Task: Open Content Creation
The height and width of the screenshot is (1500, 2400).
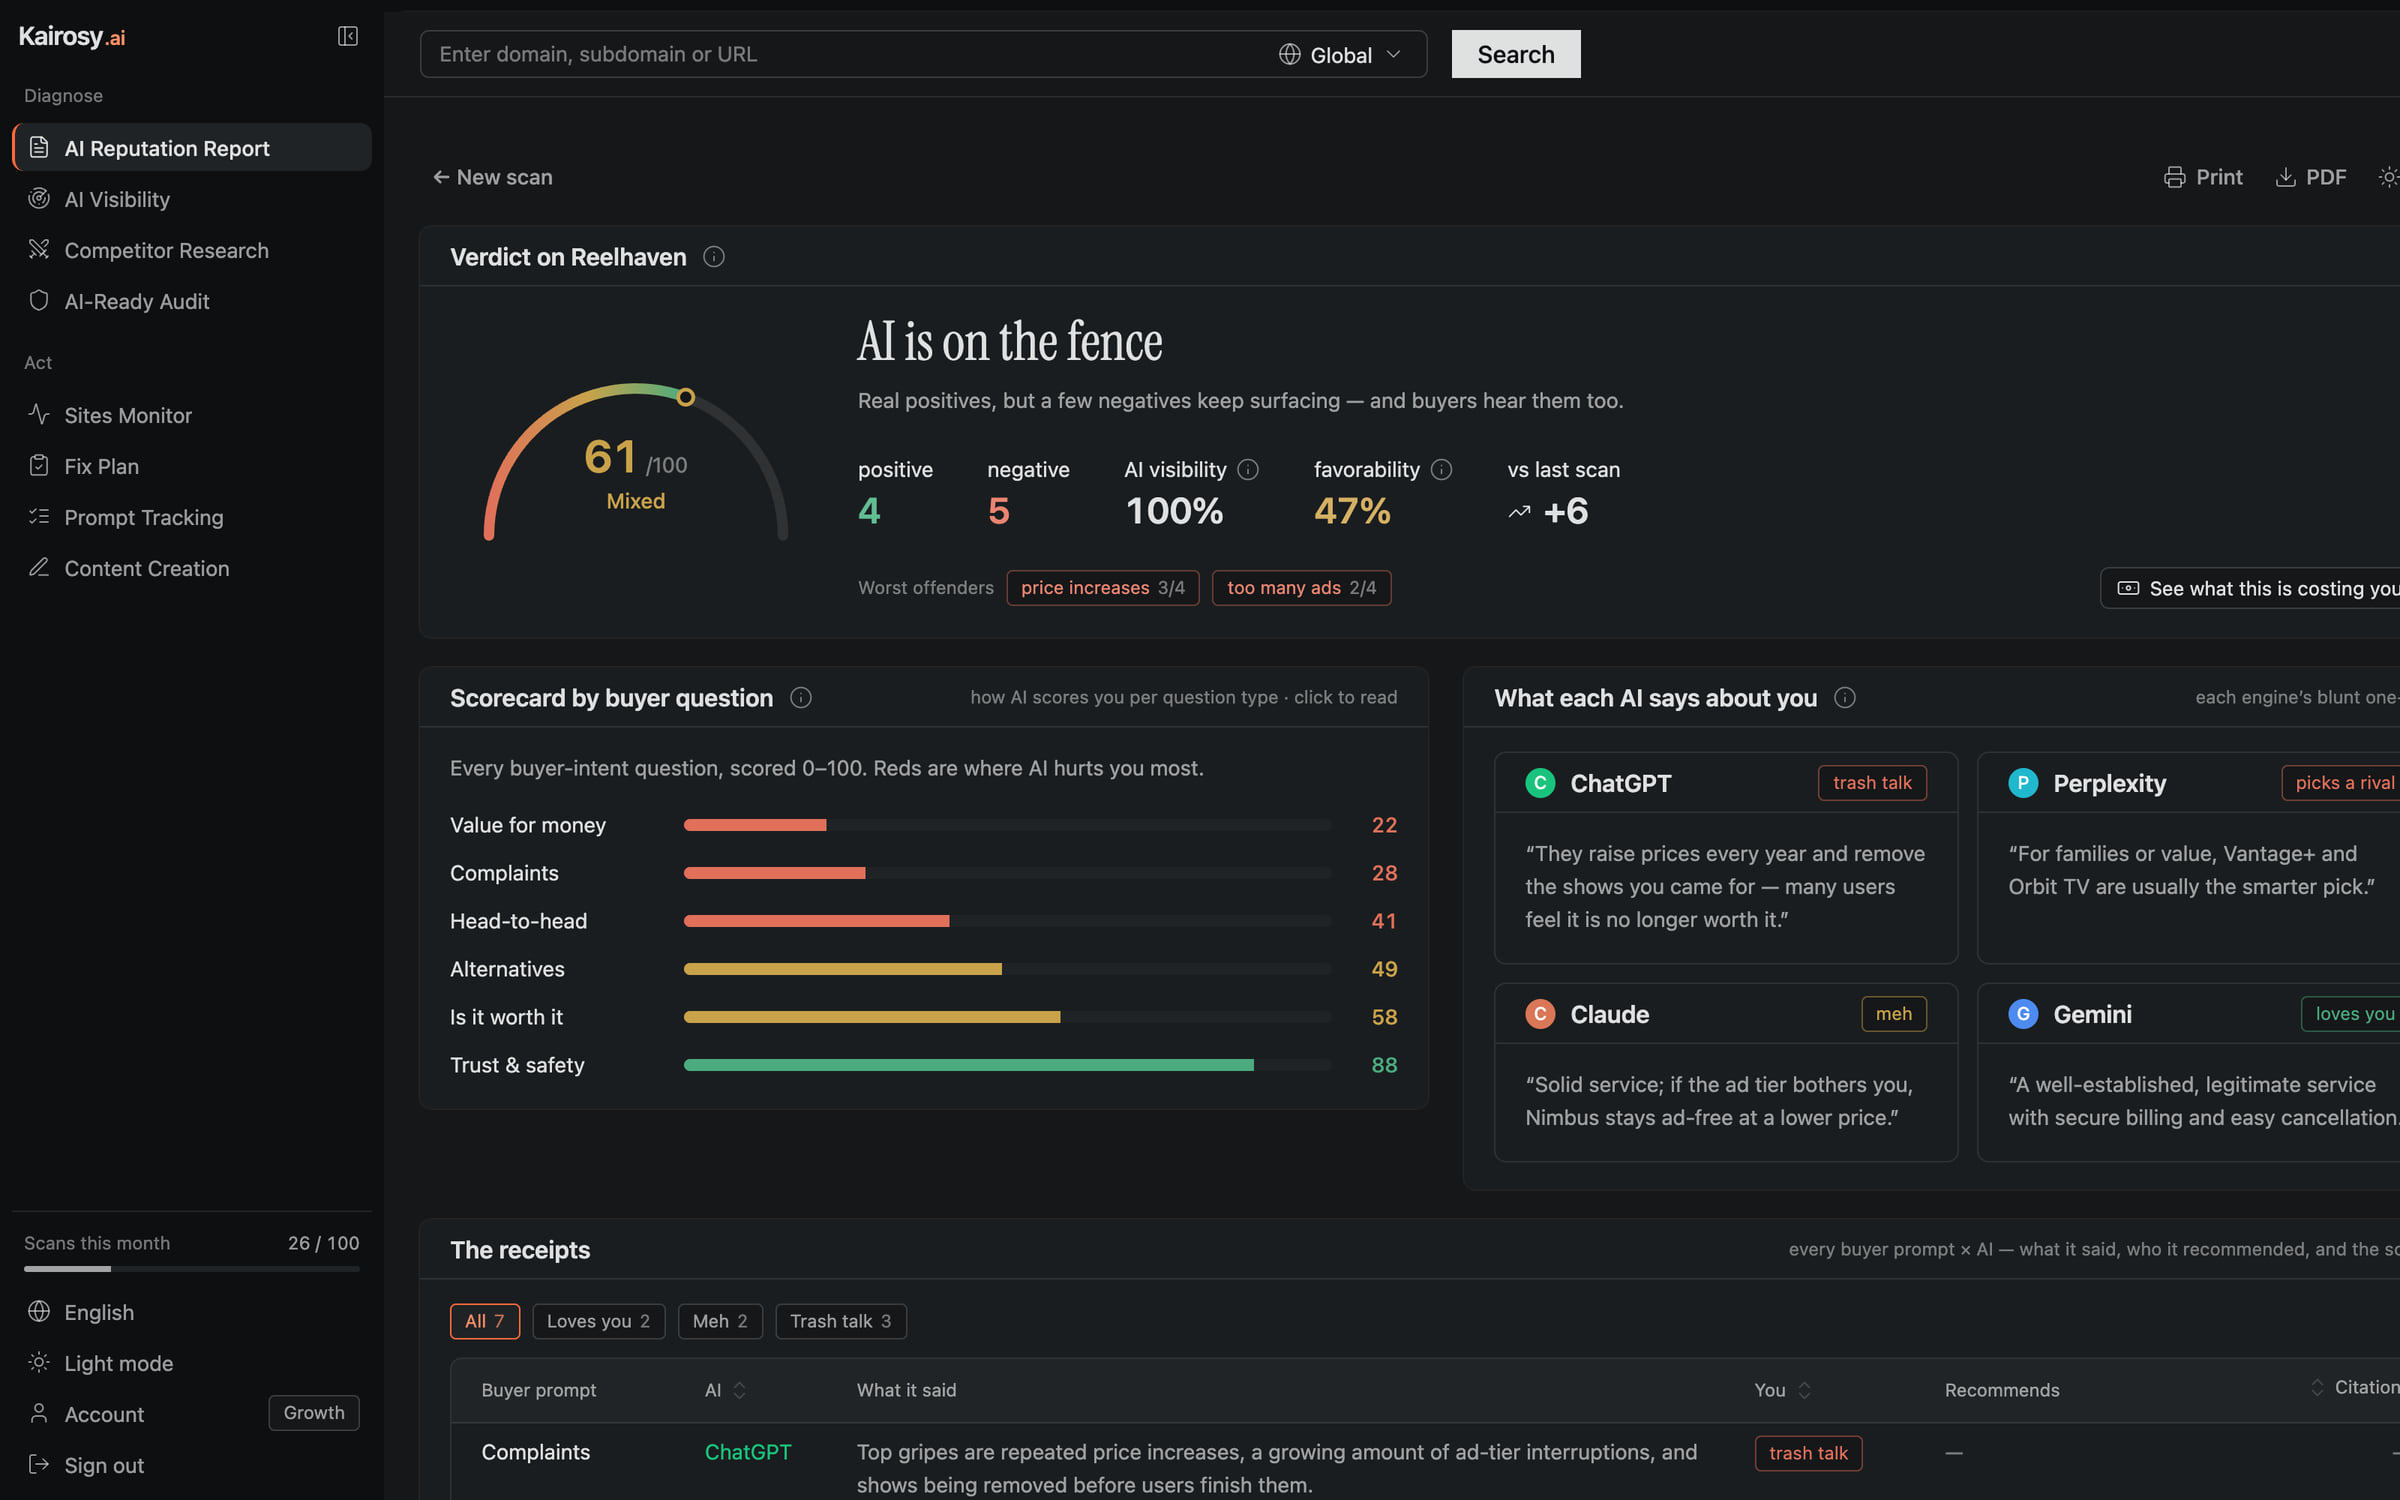Action: tap(192, 568)
